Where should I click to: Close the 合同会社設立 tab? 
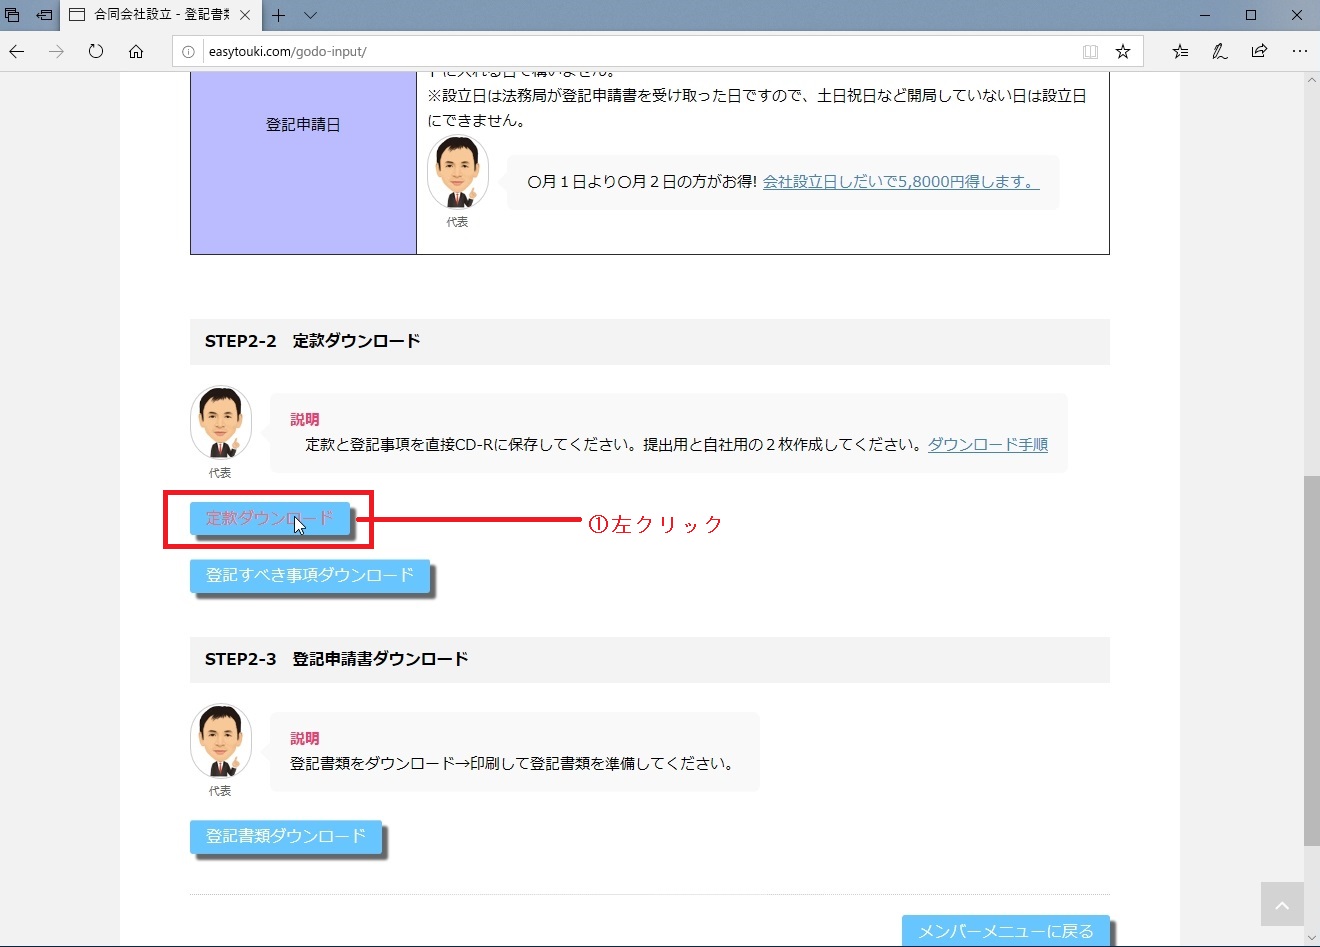point(245,15)
